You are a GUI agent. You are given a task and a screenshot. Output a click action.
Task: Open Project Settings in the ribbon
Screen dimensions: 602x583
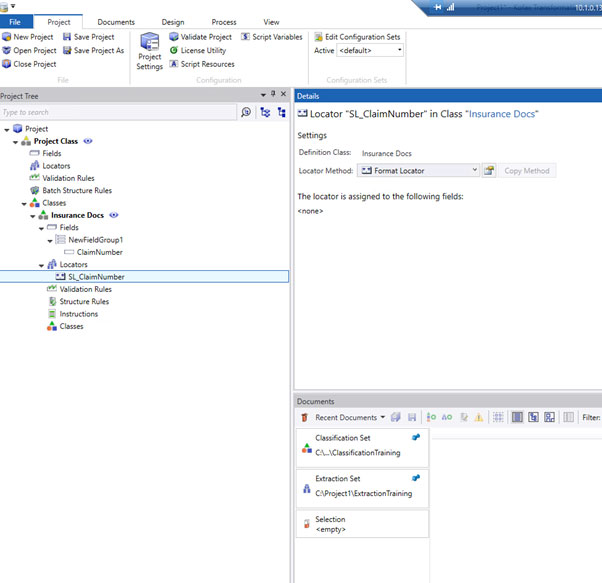tap(149, 50)
